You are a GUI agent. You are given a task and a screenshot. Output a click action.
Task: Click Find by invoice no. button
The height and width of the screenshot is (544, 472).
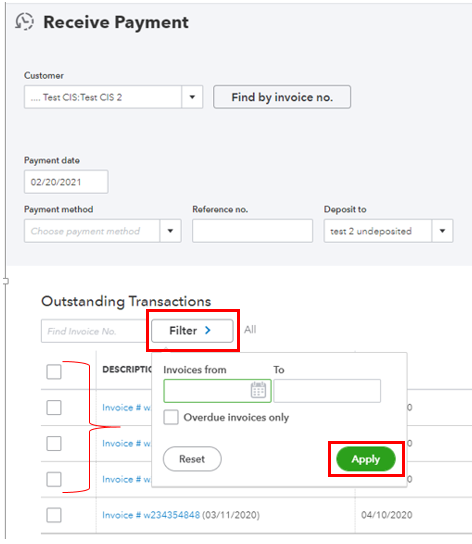[x=282, y=97]
